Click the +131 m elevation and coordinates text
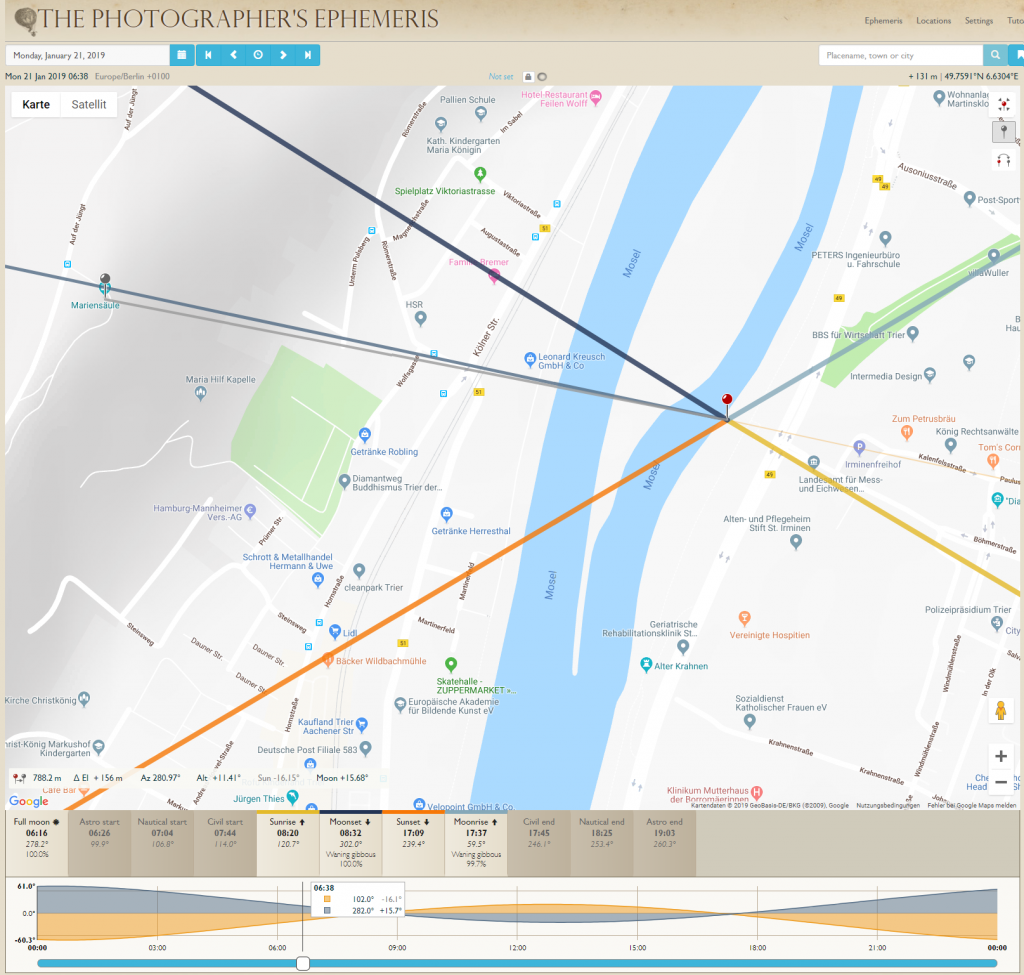1024x975 pixels. pyautogui.click(x=963, y=76)
